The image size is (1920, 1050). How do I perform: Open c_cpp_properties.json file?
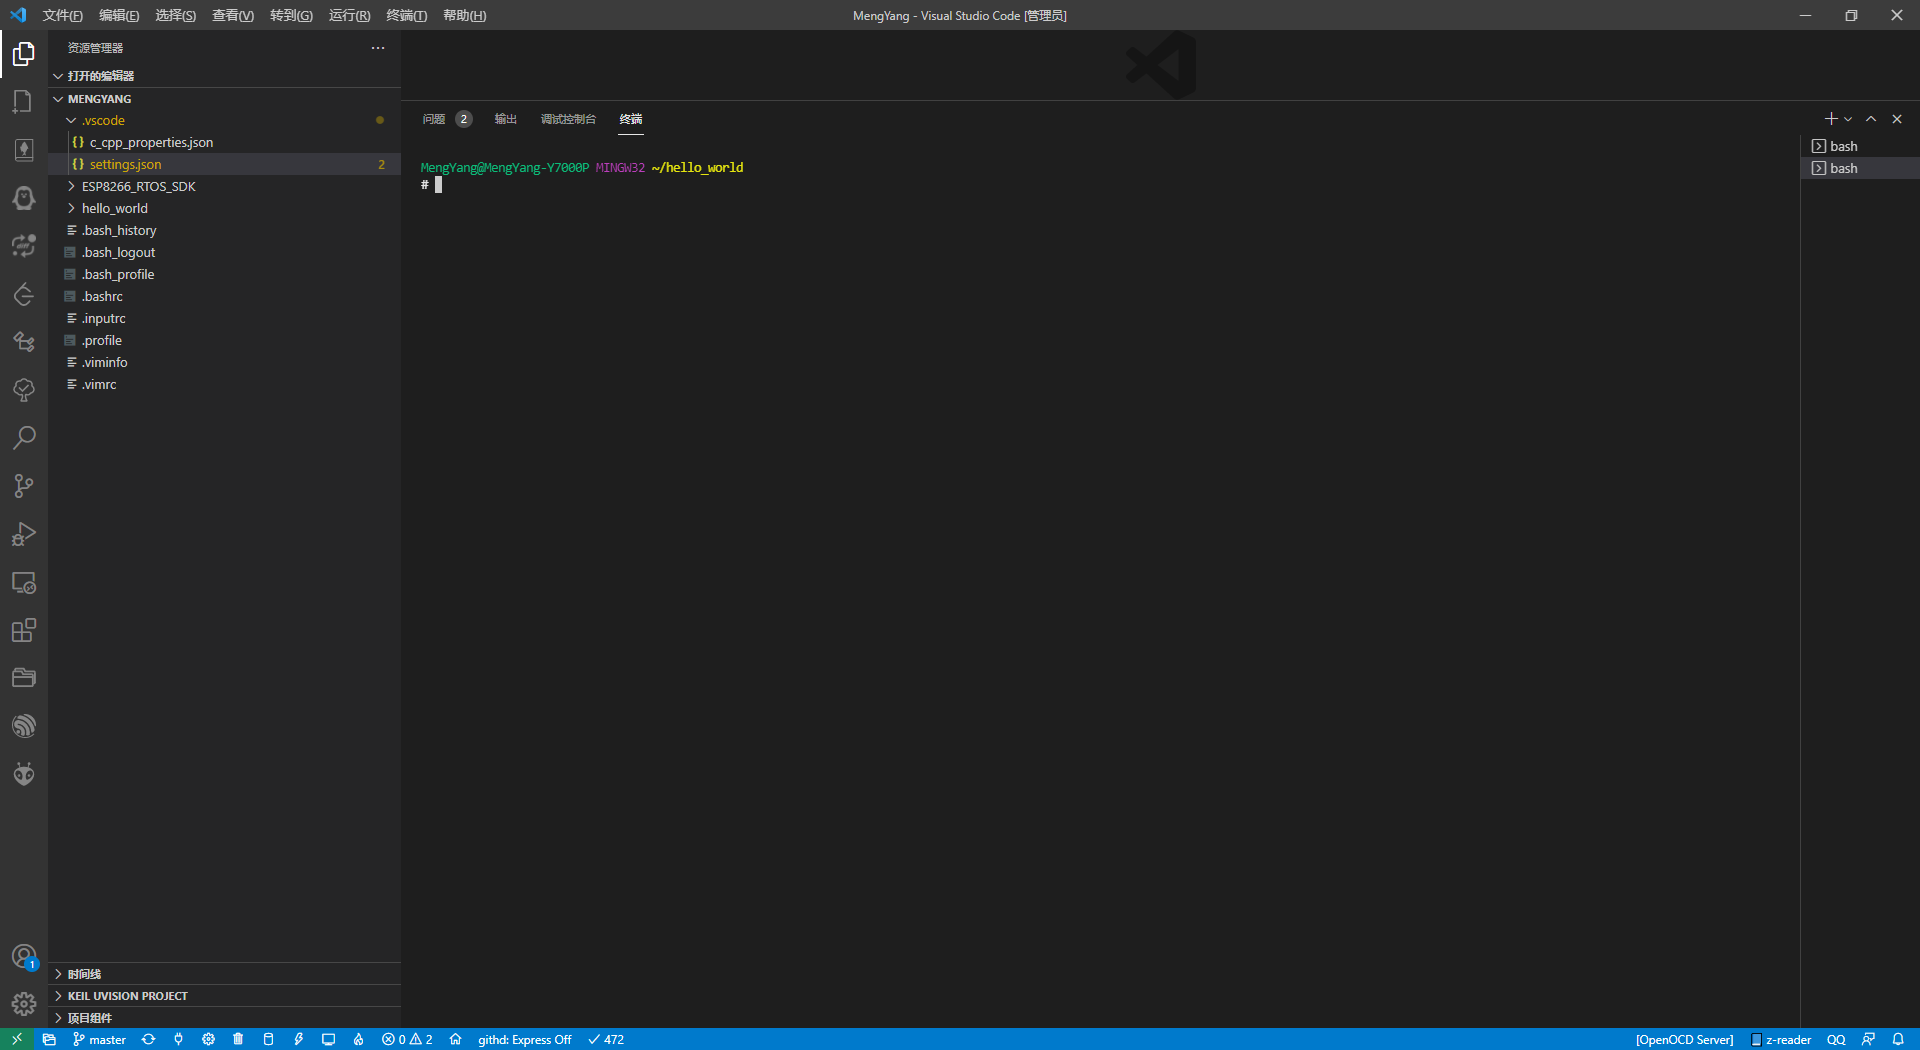click(224, 142)
